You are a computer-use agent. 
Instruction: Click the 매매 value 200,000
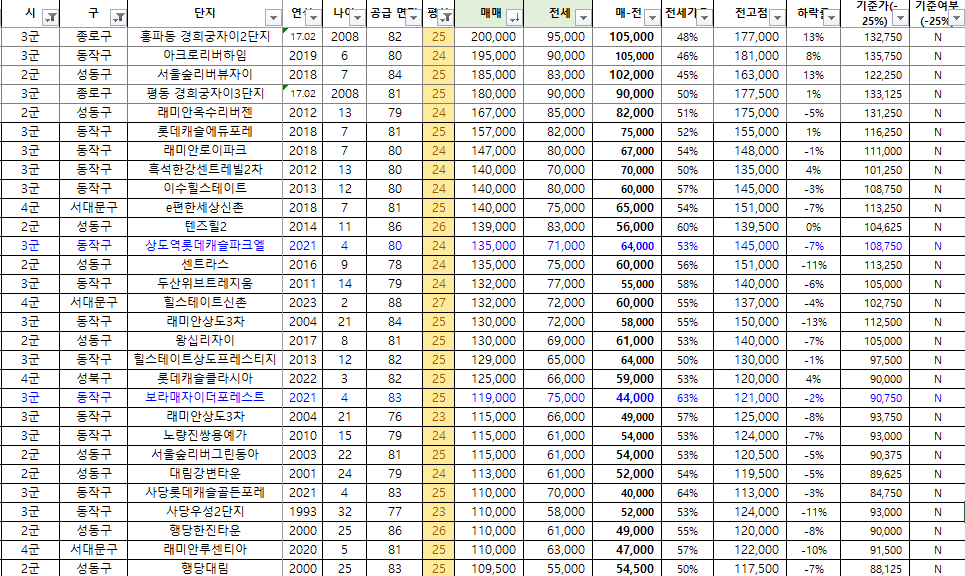[x=493, y=37]
